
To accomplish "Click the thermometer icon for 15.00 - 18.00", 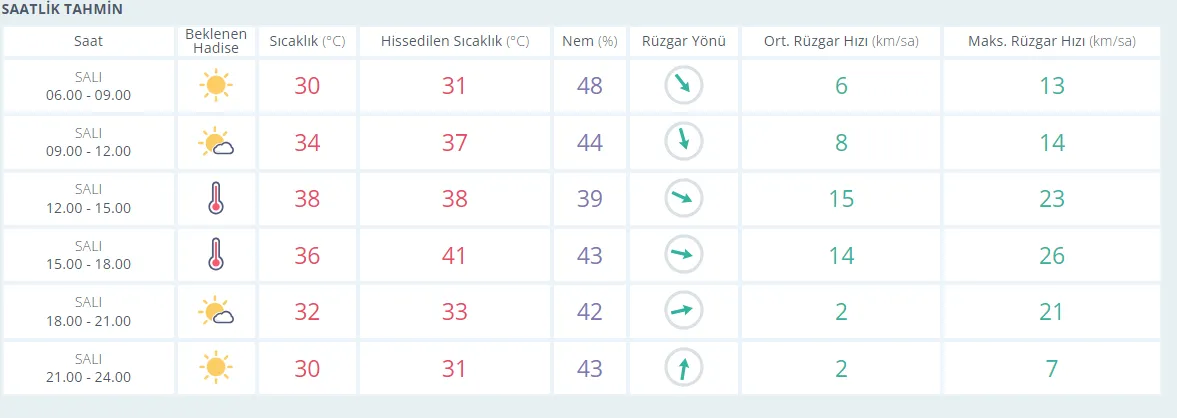I will 215,255.
